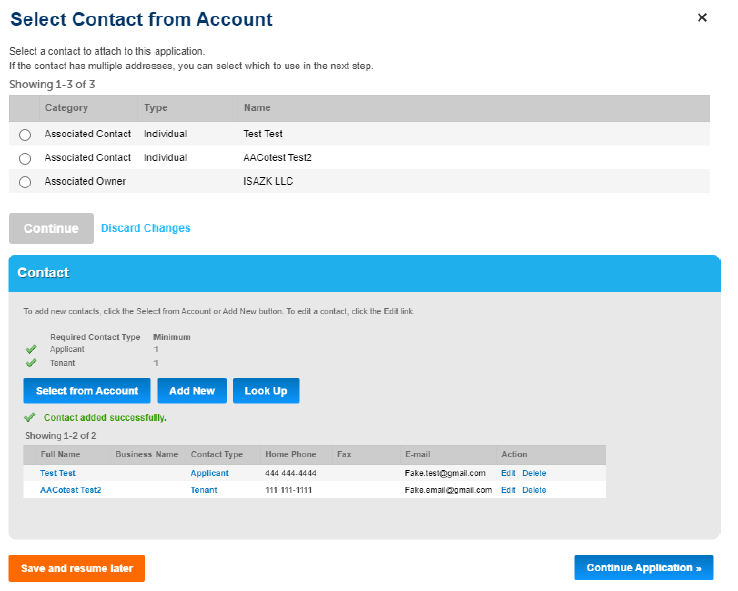Click the green checkmark beside Applicant requirement
This screenshot has width=738, height=591.
31,350
